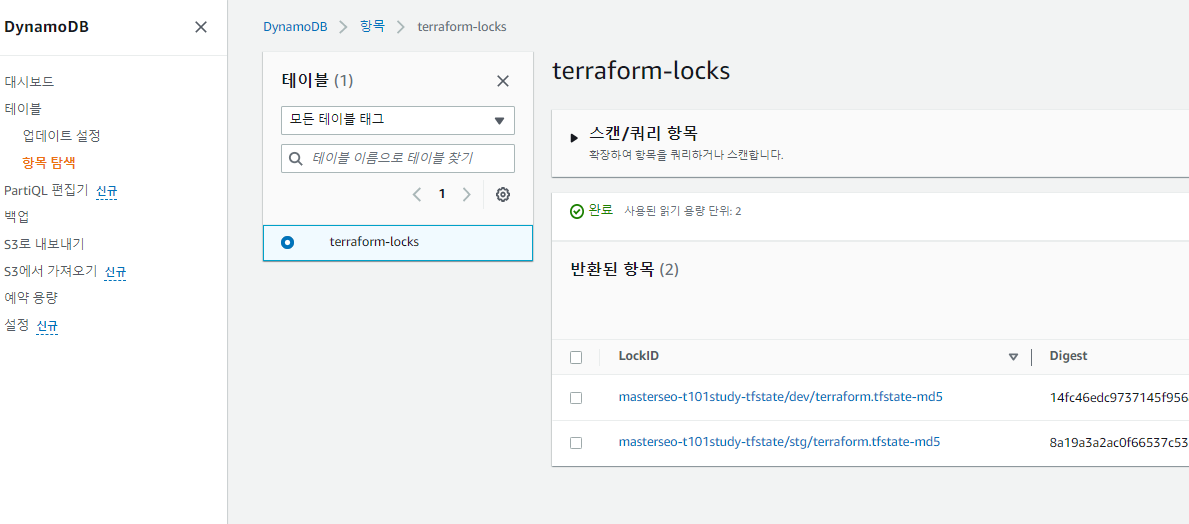Viewport: 1189px width, 524px height.
Task: Open PartiQL 편집기 in the sidebar
Action: (x=46, y=190)
